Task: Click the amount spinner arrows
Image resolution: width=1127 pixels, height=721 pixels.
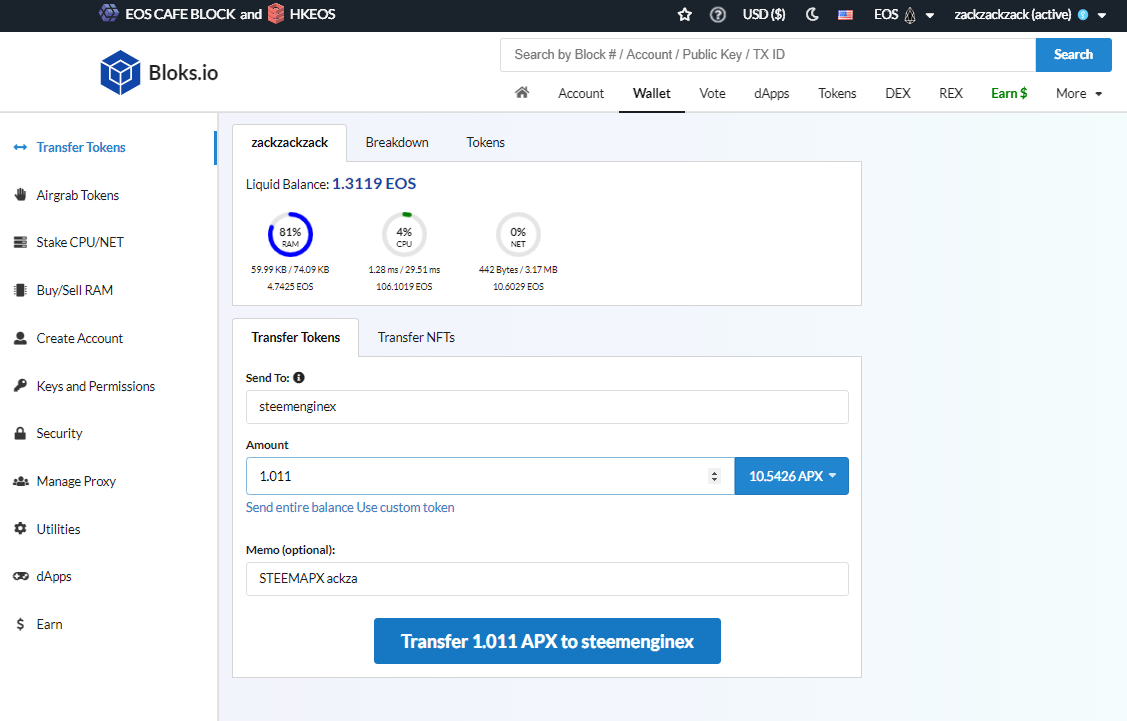Action: click(x=714, y=476)
